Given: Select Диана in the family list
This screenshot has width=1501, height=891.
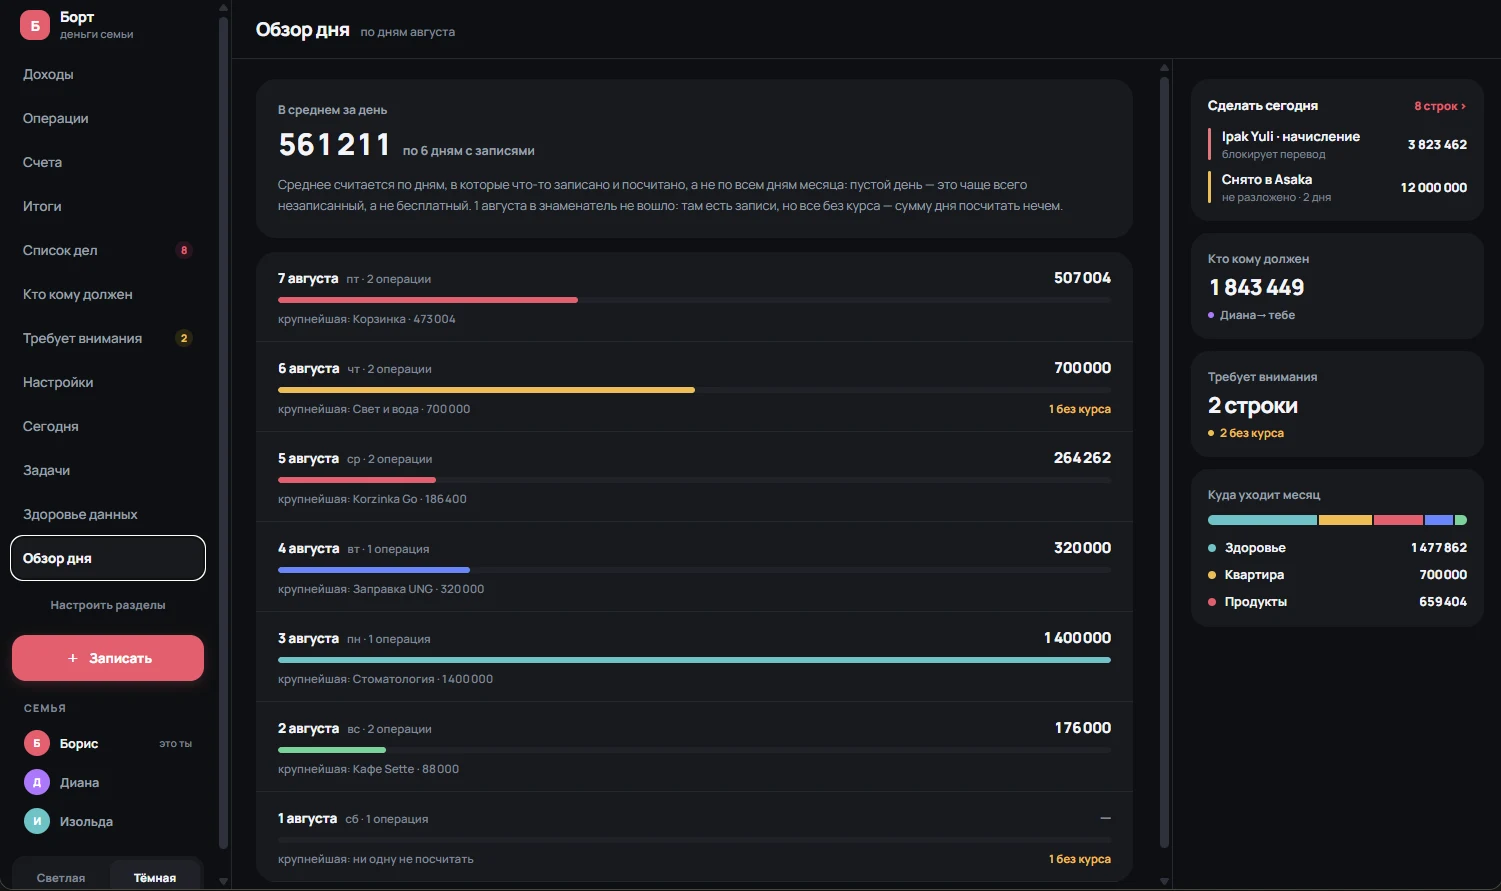Looking at the screenshot, I should (x=107, y=782).
